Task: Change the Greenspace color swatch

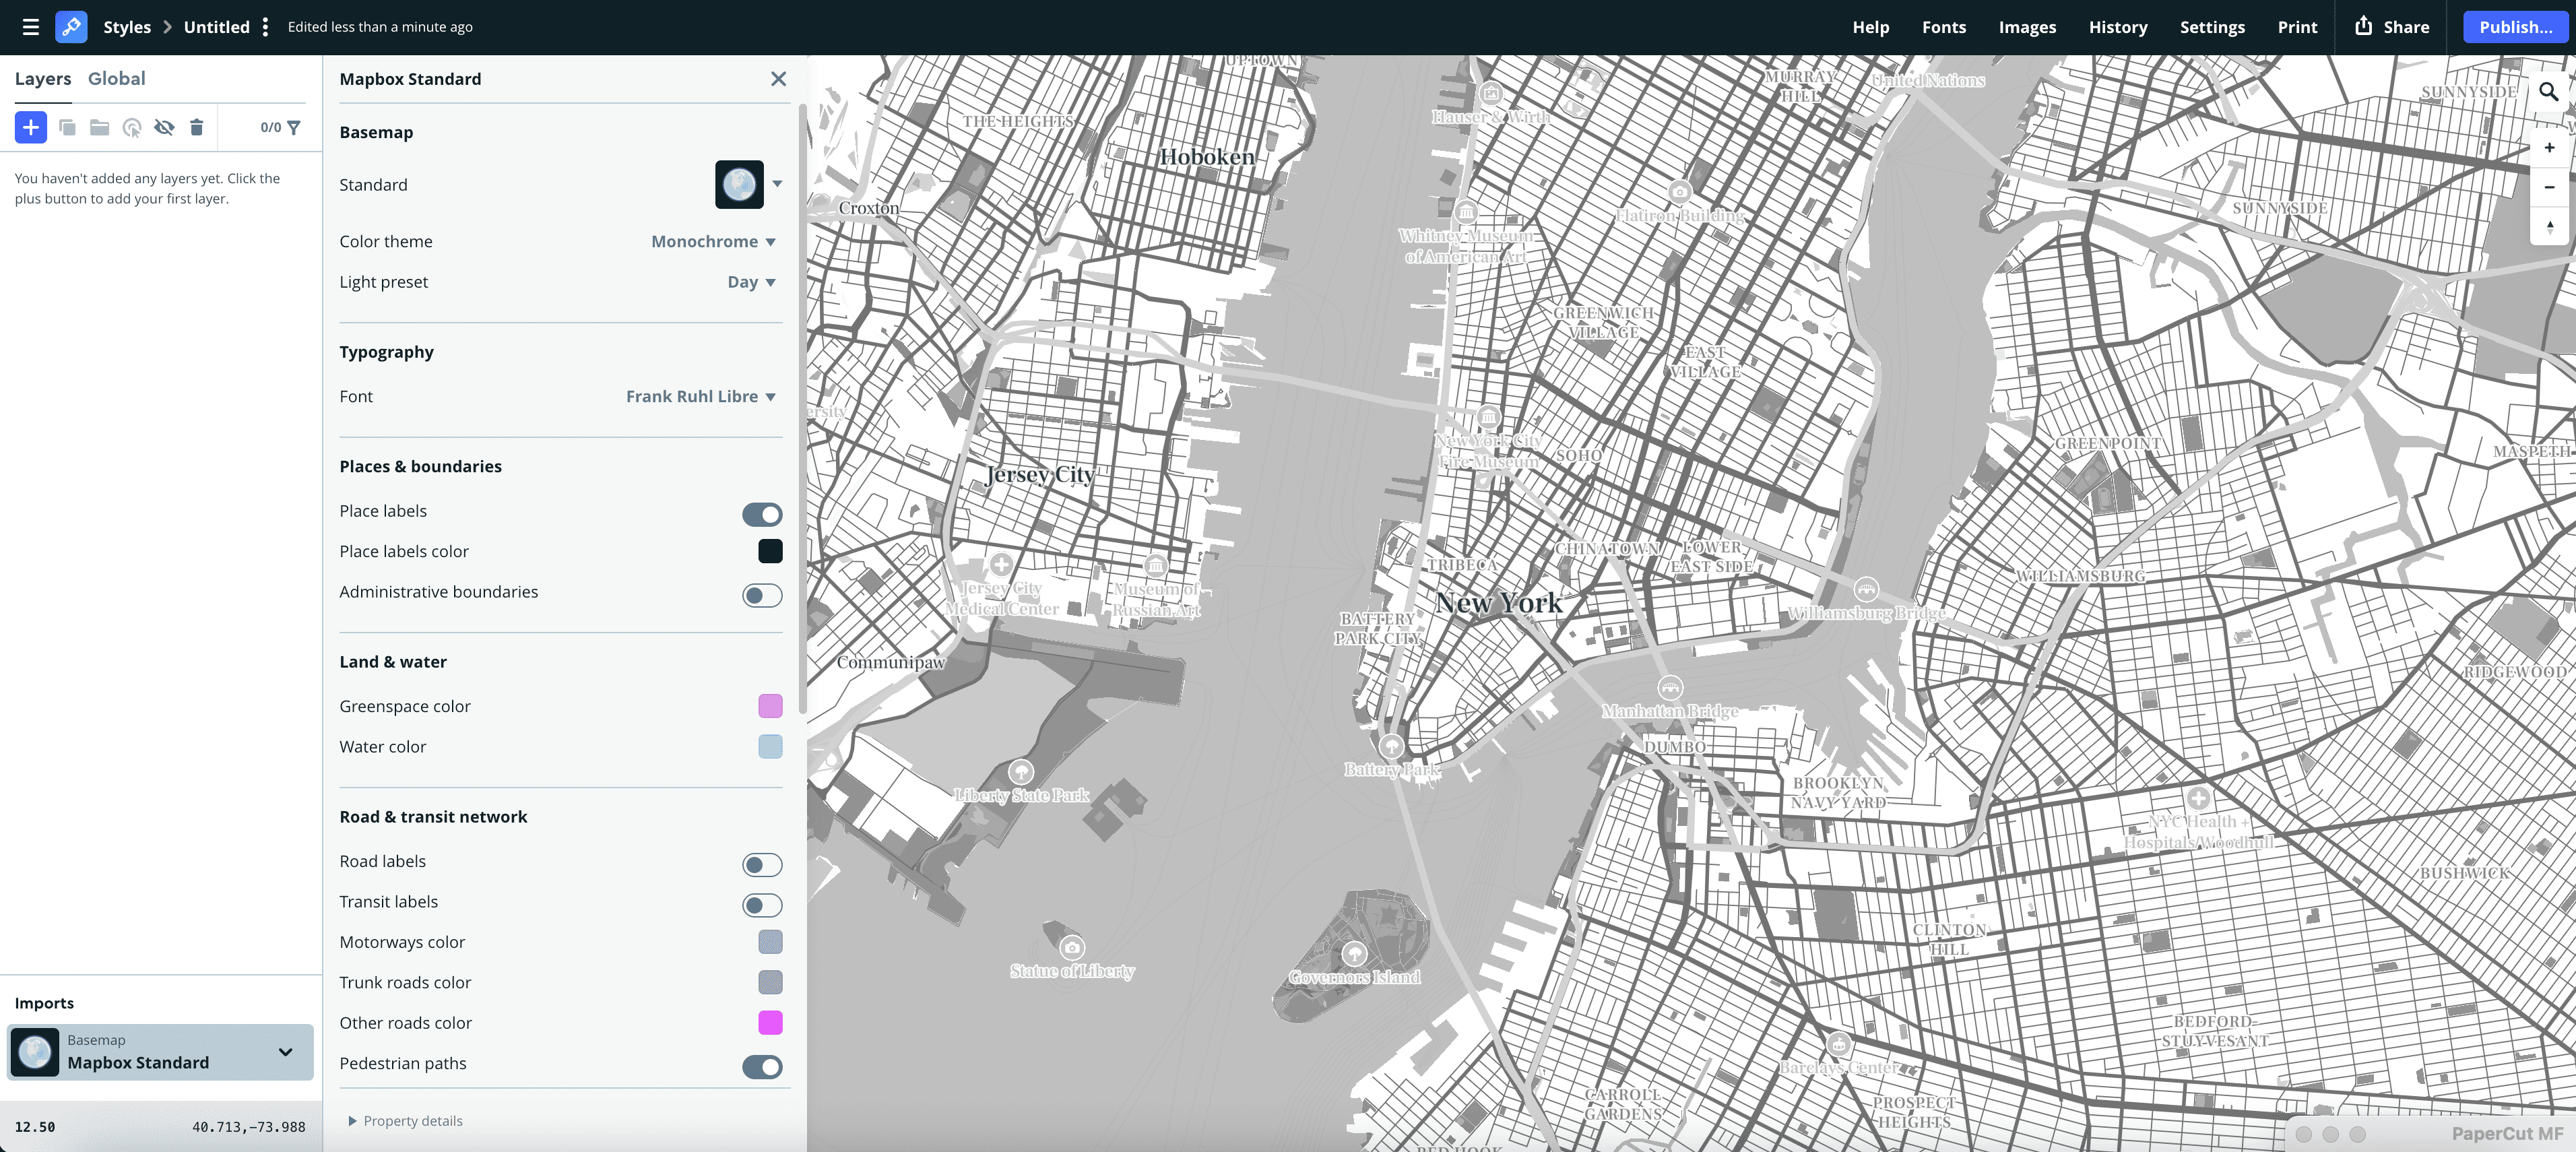Action: click(x=769, y=706)
